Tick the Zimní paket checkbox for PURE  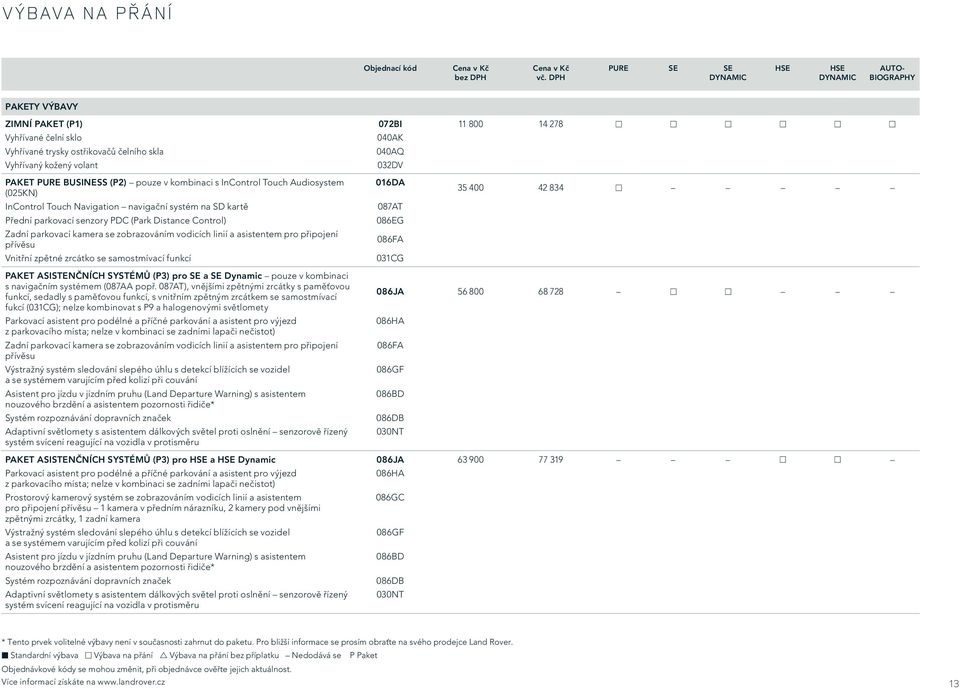618,124
